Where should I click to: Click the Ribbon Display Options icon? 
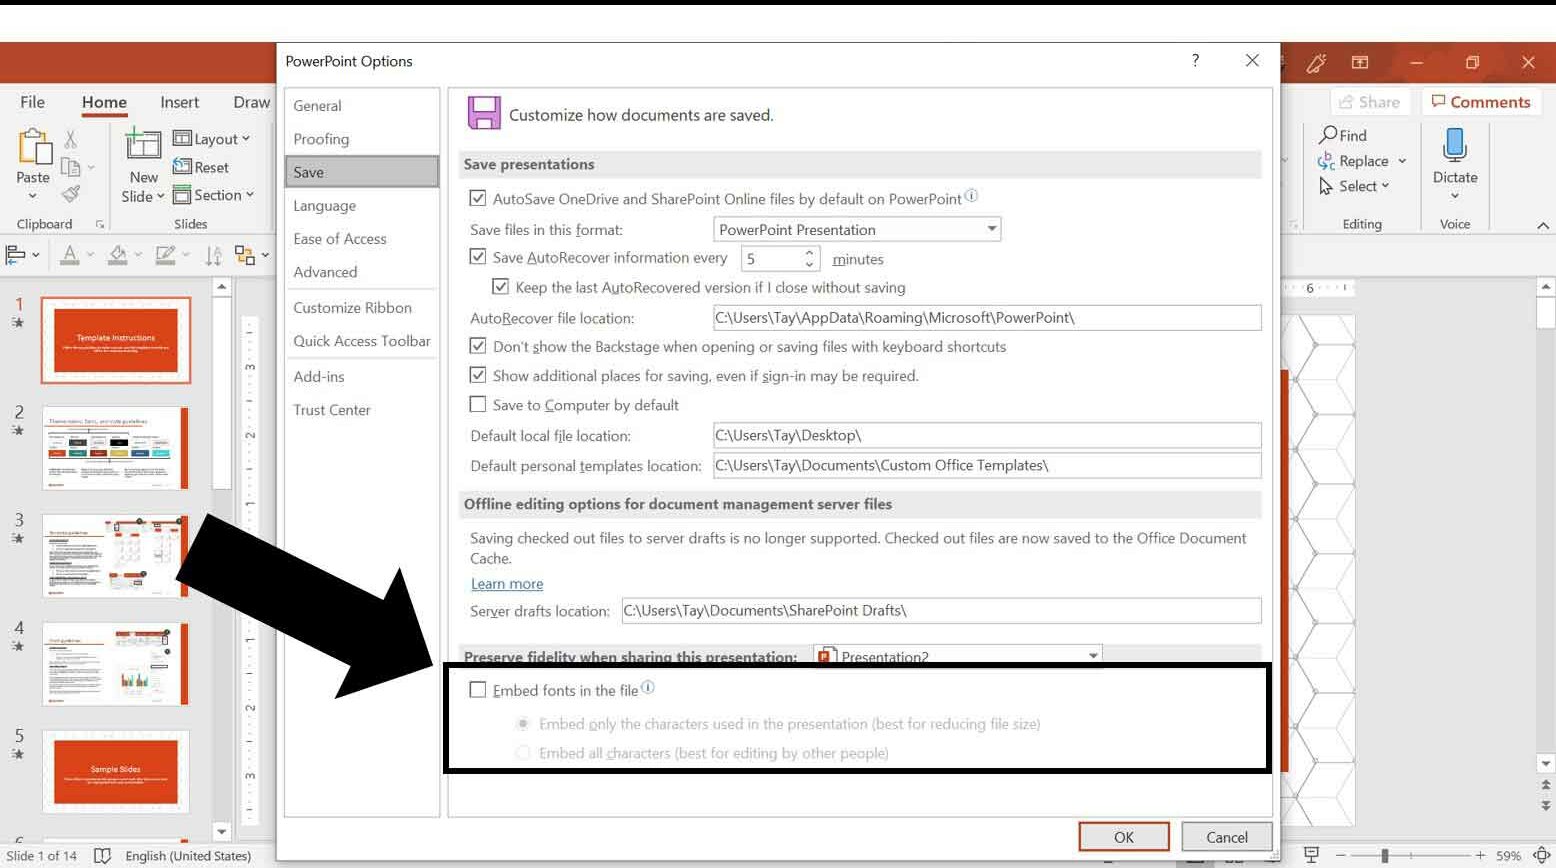point(1360,62)
